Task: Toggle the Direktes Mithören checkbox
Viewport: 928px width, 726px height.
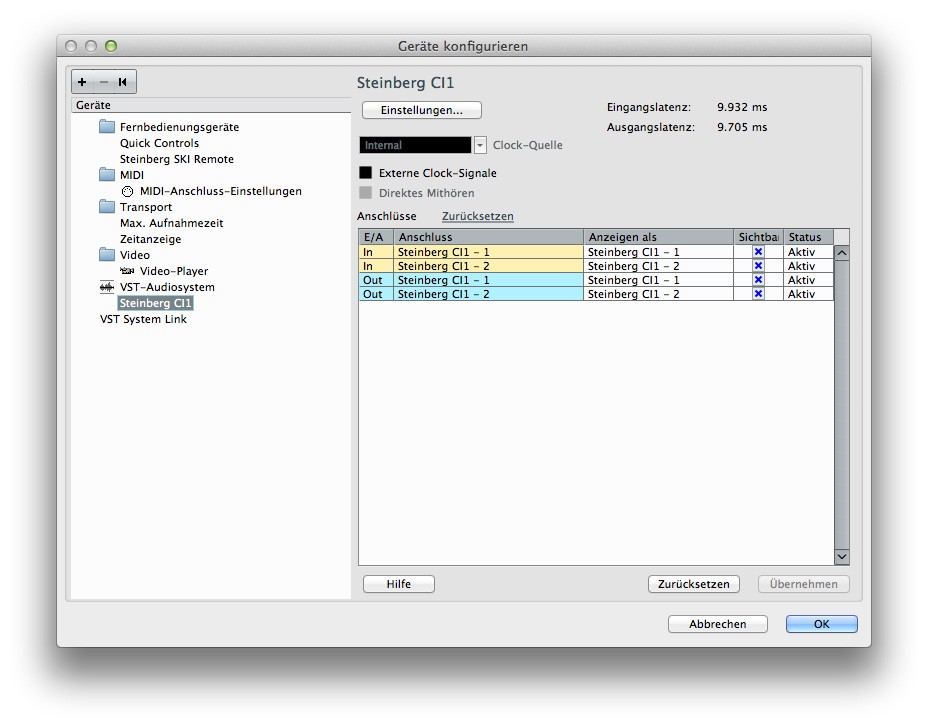Action: point(366,192)
